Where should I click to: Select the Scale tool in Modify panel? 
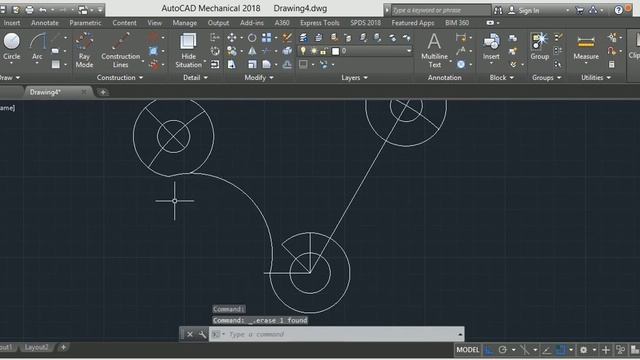[252, 64]
